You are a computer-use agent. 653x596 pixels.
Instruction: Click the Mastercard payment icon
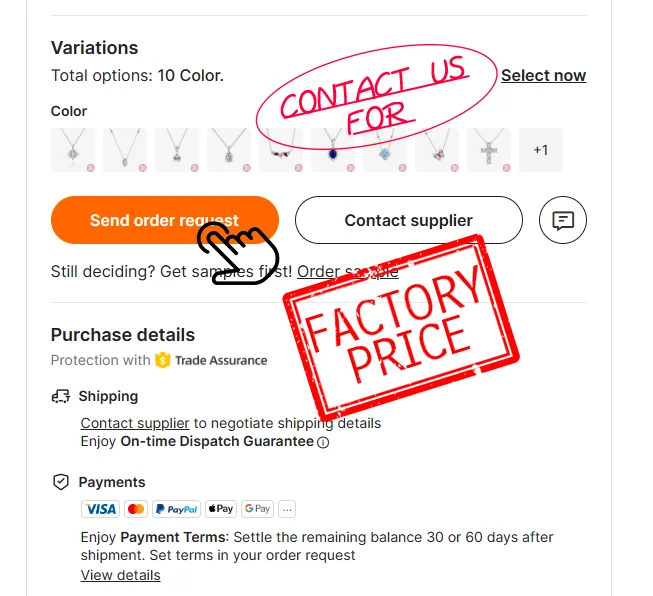tap(137, 509)
